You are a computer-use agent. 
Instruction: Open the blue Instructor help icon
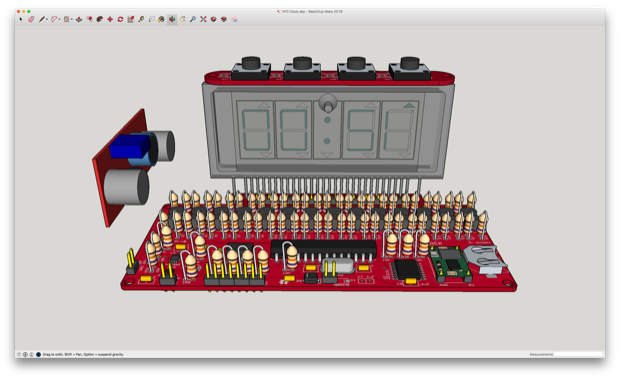38,354
